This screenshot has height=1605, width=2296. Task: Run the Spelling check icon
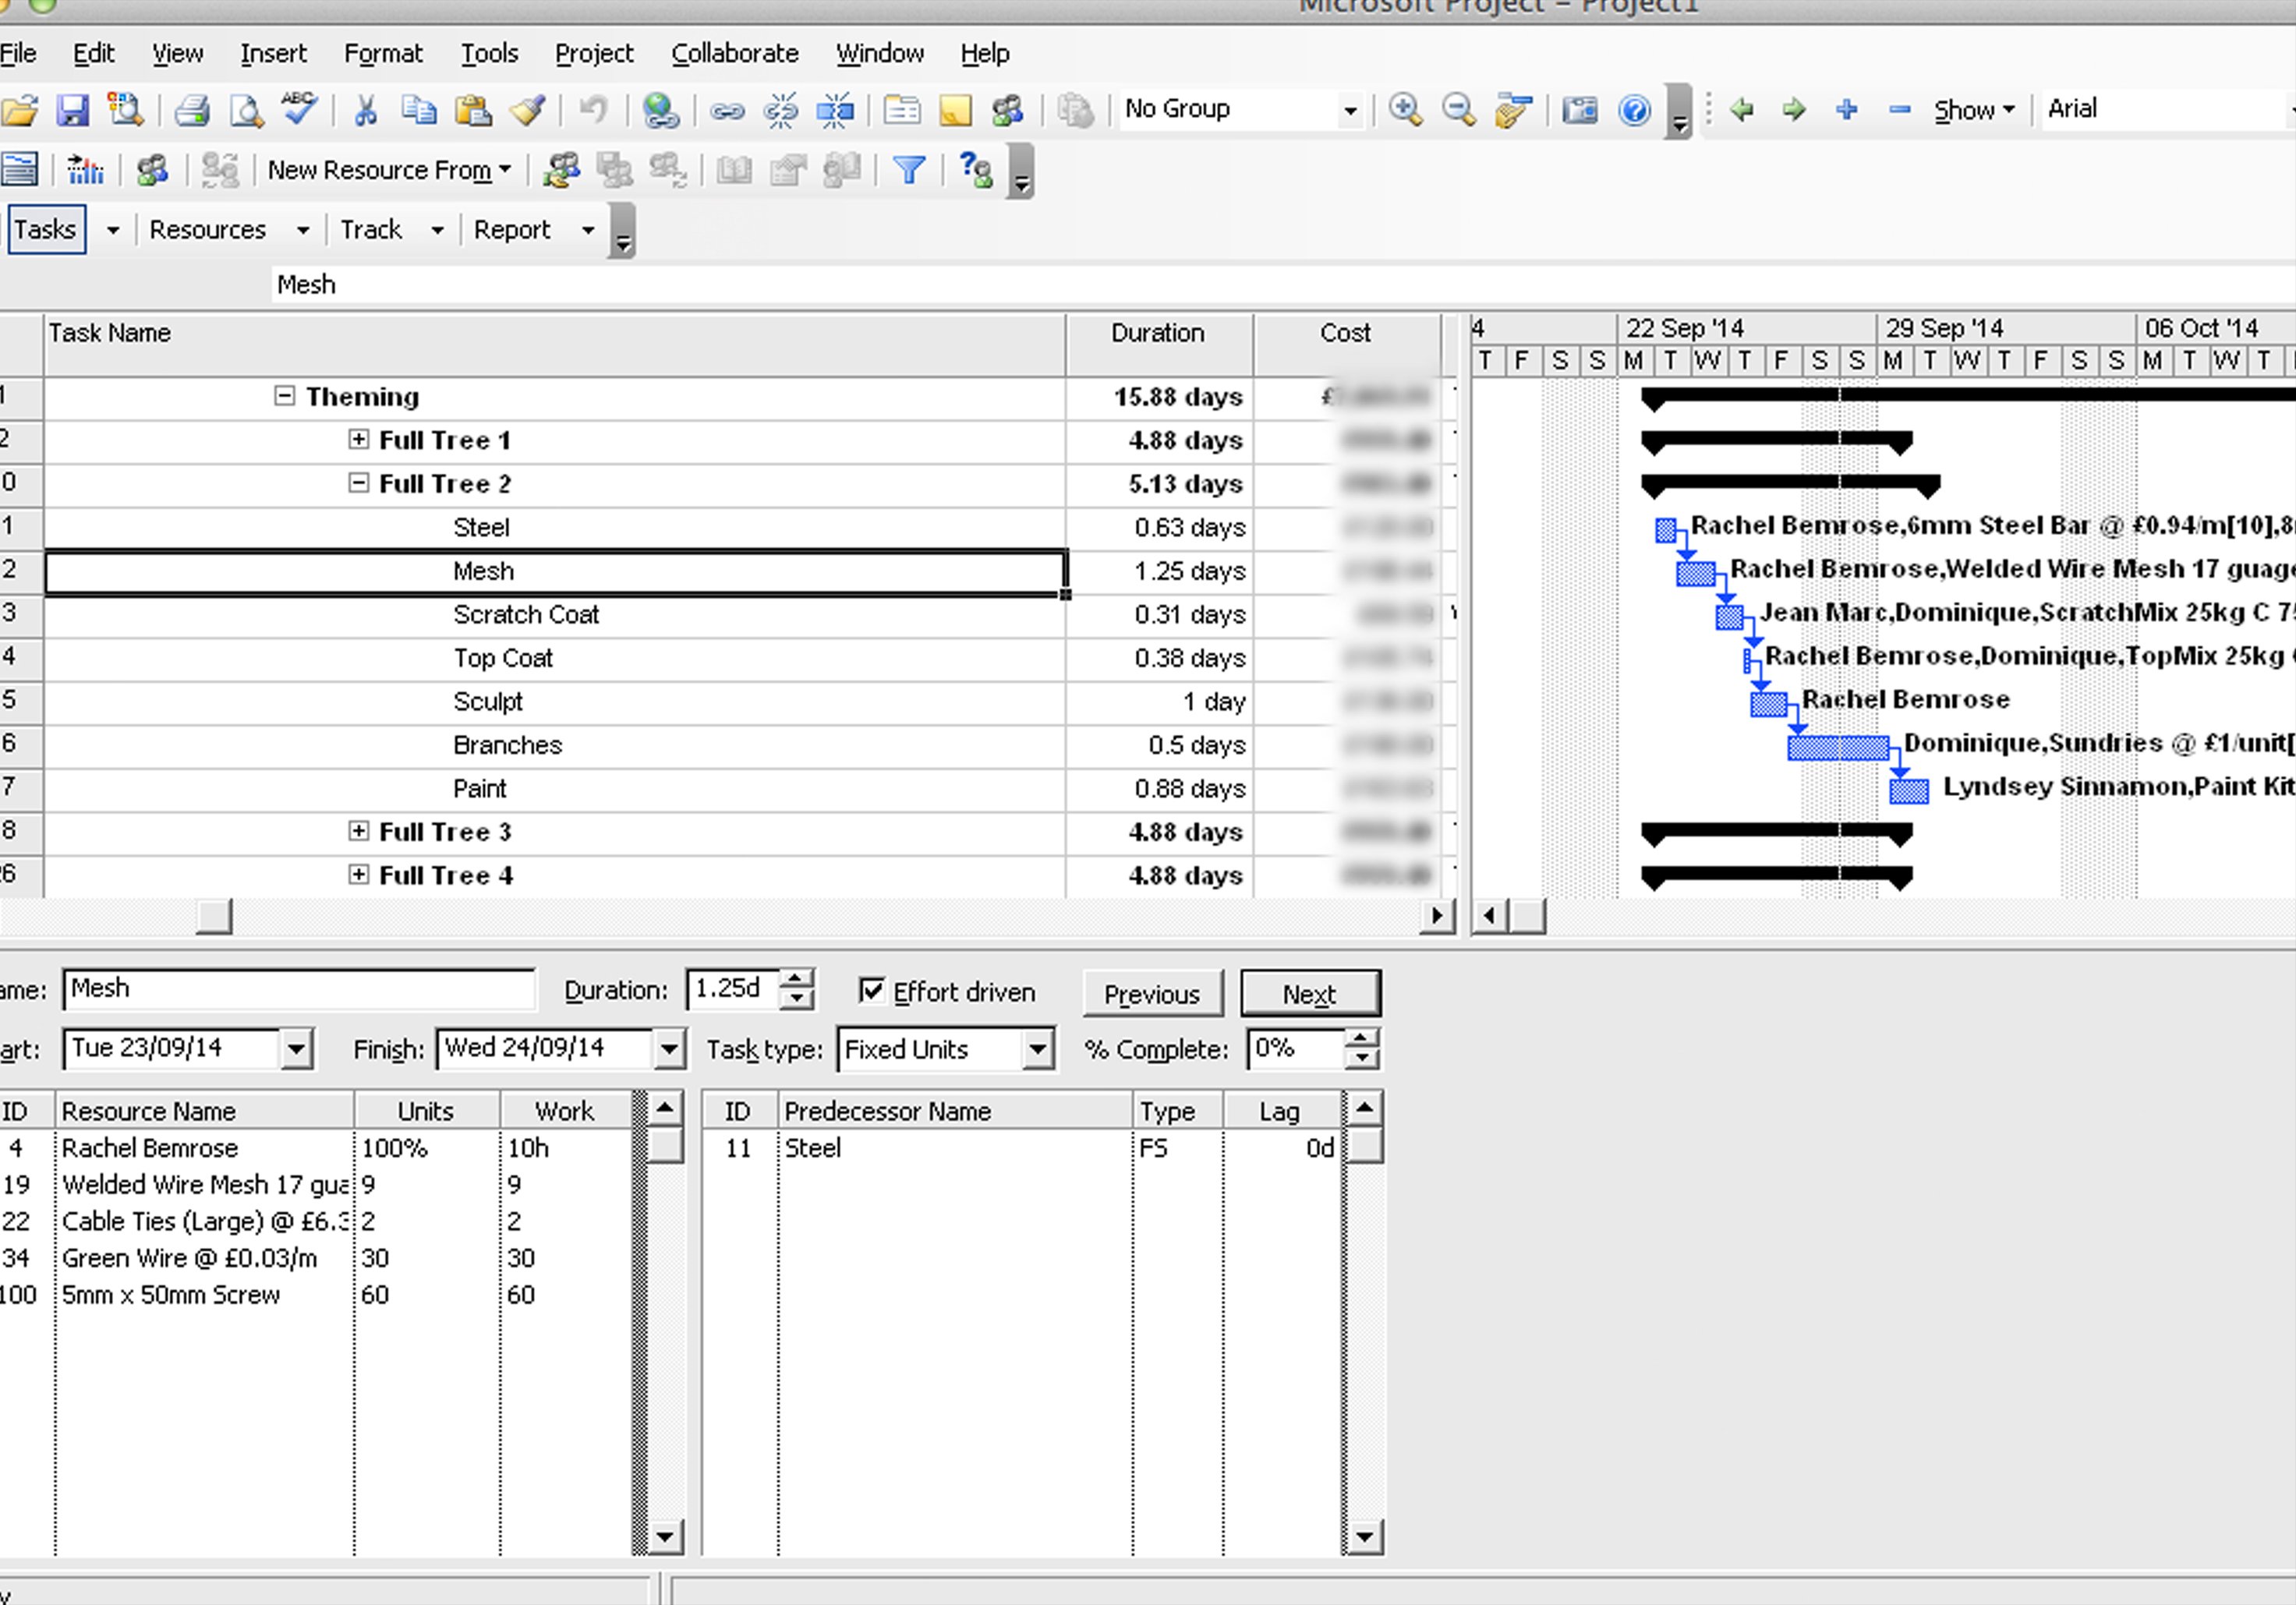click(299, 108)
